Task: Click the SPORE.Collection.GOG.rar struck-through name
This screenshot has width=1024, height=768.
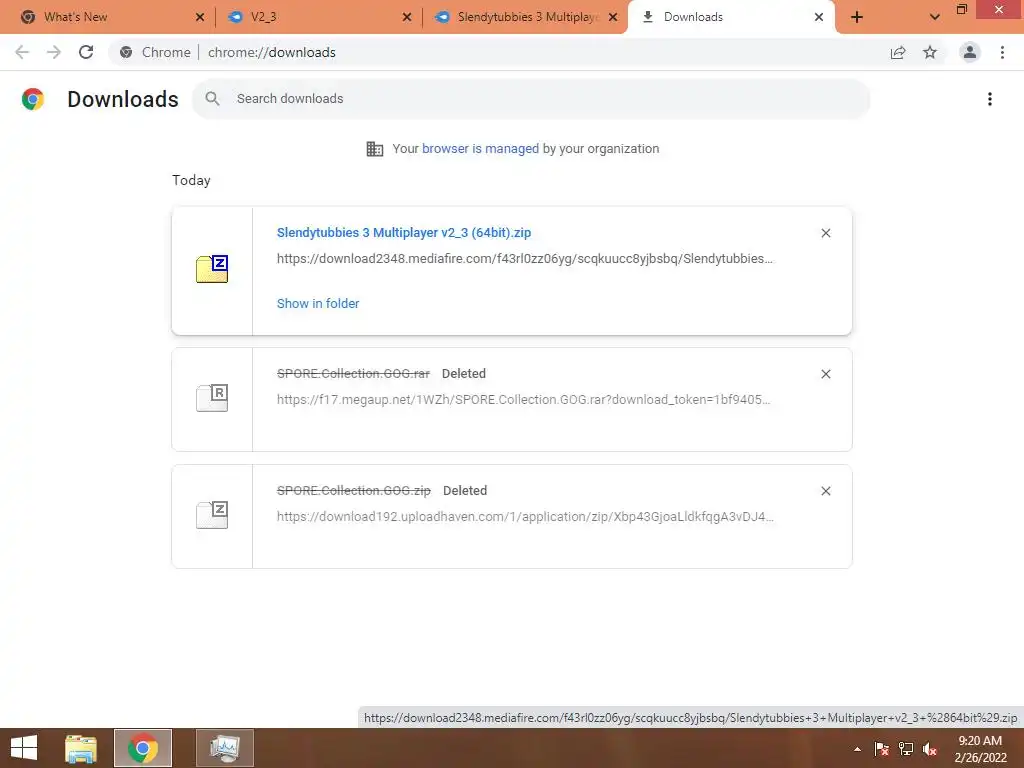Action: (x=353, y=374)
